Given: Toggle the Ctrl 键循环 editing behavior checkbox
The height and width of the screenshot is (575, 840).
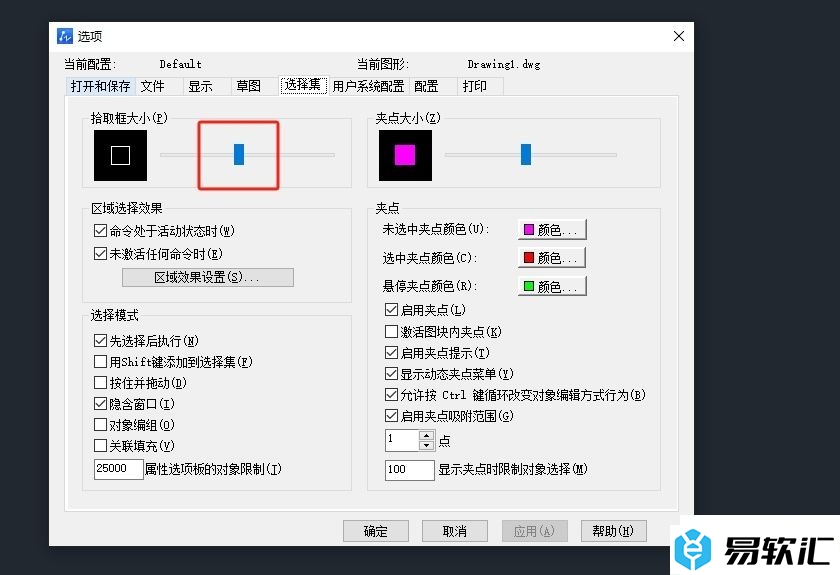Looking at the screenshot, I should coord(392,395).
